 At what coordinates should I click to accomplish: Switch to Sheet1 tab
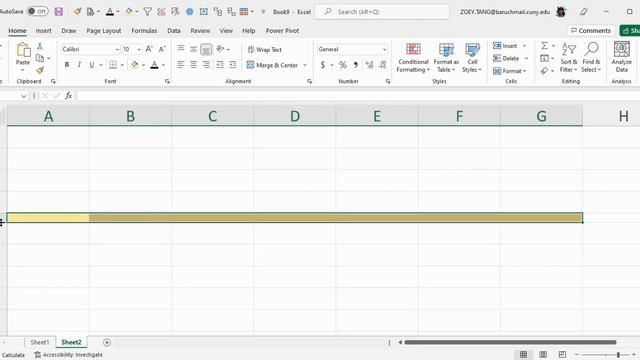(x=40, y=342)
